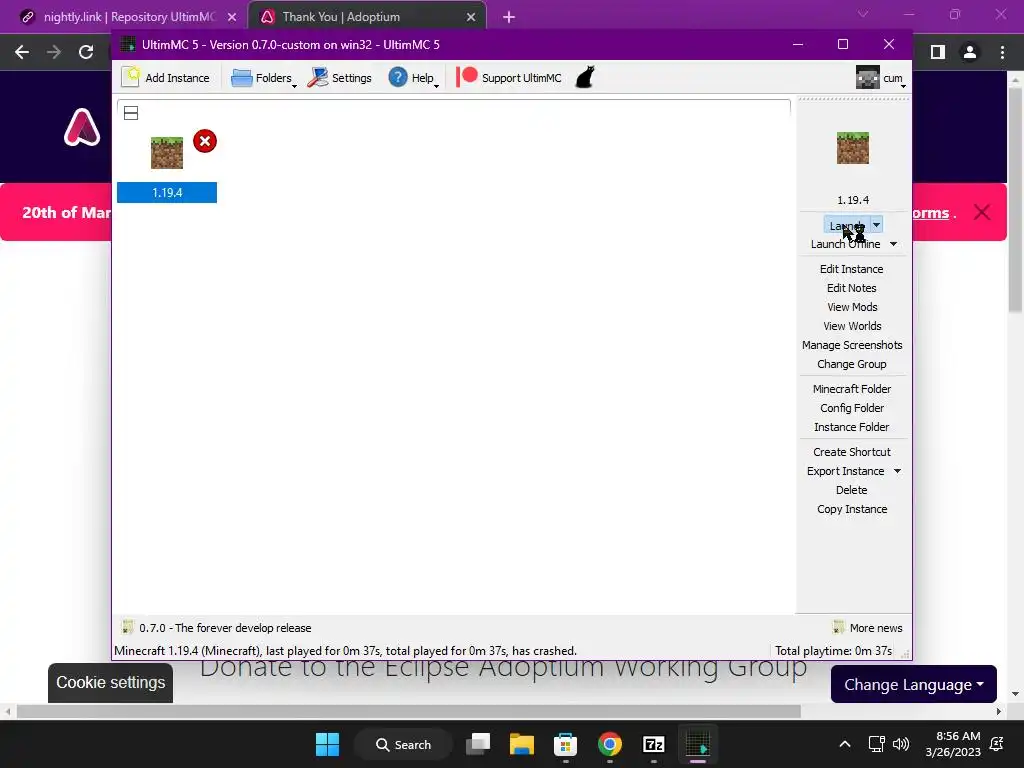The width and height of the screenshot is (1024, 768).
Task: Click the taskbar Search box
Action: coord(403,744)
